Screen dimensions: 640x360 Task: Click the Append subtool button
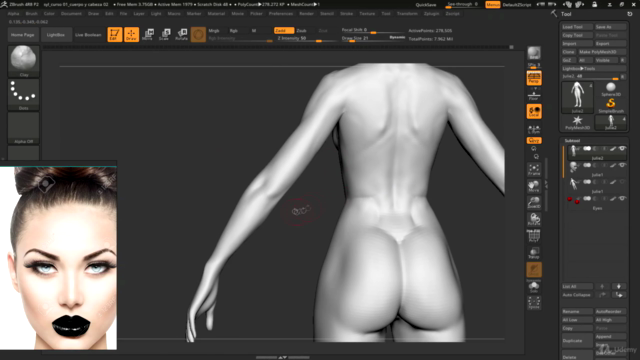(x=610, y=336)
